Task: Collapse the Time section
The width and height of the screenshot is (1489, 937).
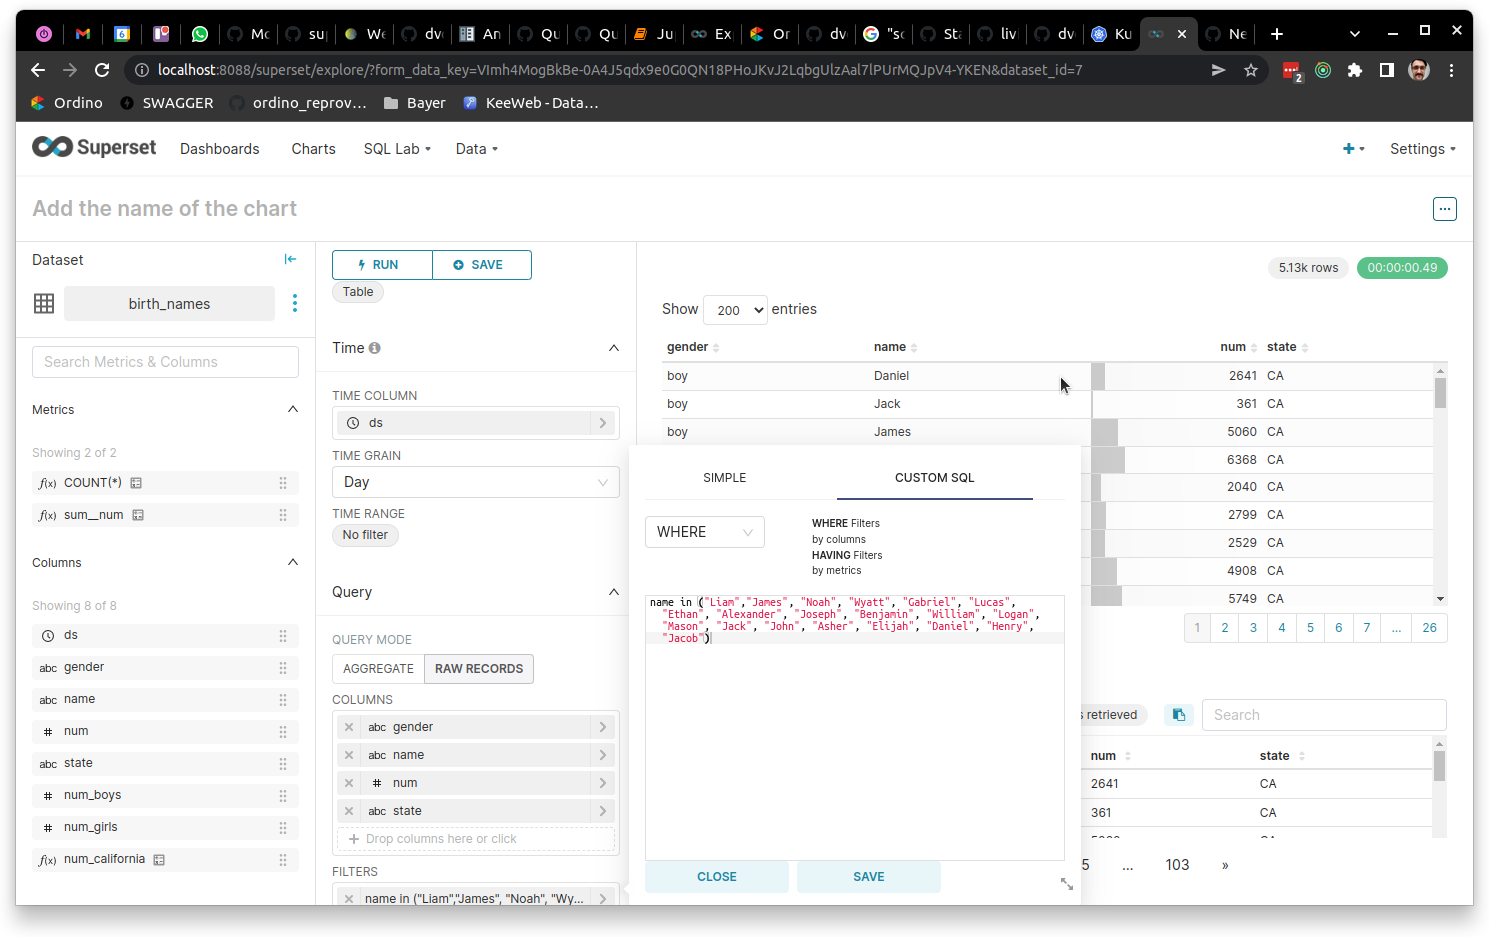Action: point(614,348)
